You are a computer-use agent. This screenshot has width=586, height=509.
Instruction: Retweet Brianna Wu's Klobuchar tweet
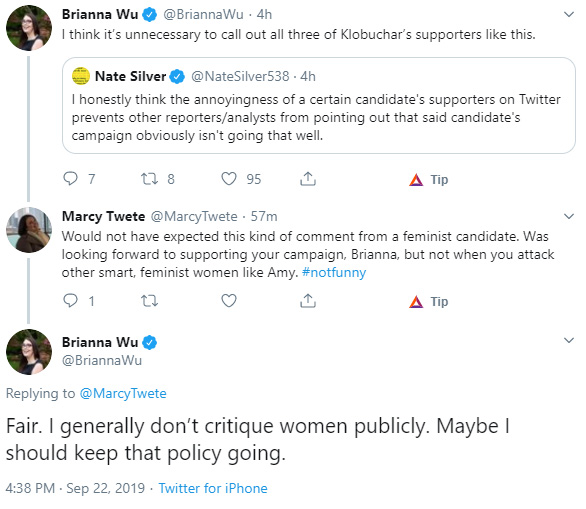tap(149, 179)
